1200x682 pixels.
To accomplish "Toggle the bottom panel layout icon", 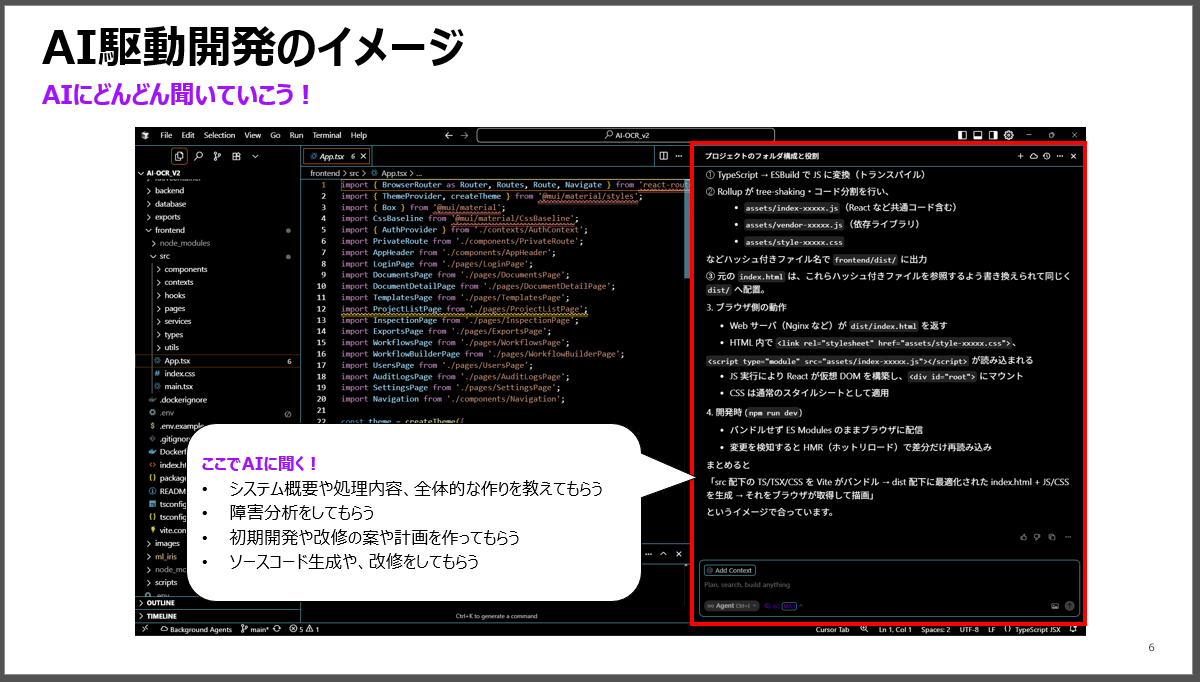I will point(978,135).
